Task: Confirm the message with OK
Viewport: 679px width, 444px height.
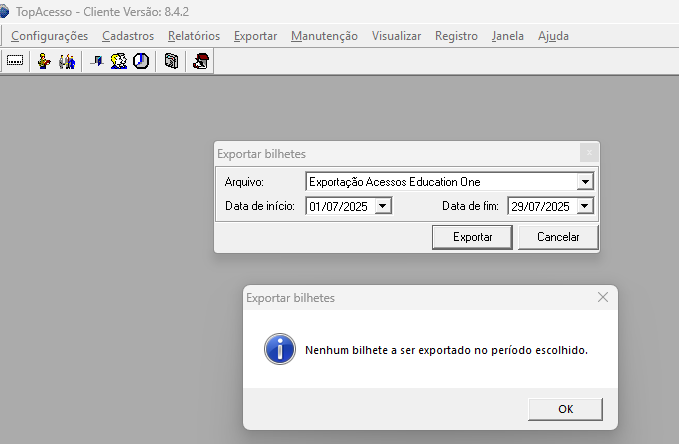Action: click(566, 409)
